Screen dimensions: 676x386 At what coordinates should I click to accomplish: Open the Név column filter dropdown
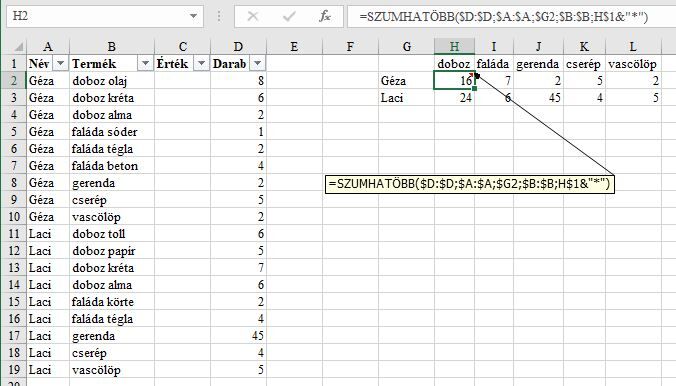(60, 63)
